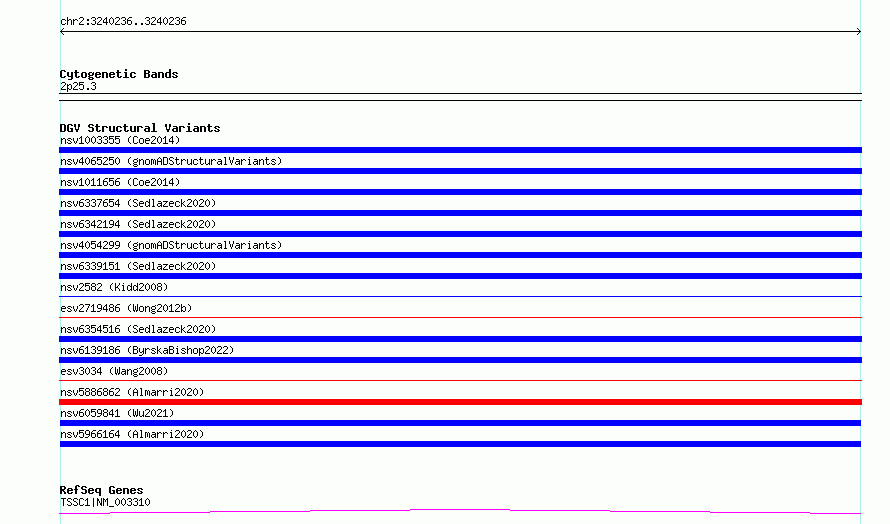Click the chr2:3240236..3240236 coordinate label

123,22
